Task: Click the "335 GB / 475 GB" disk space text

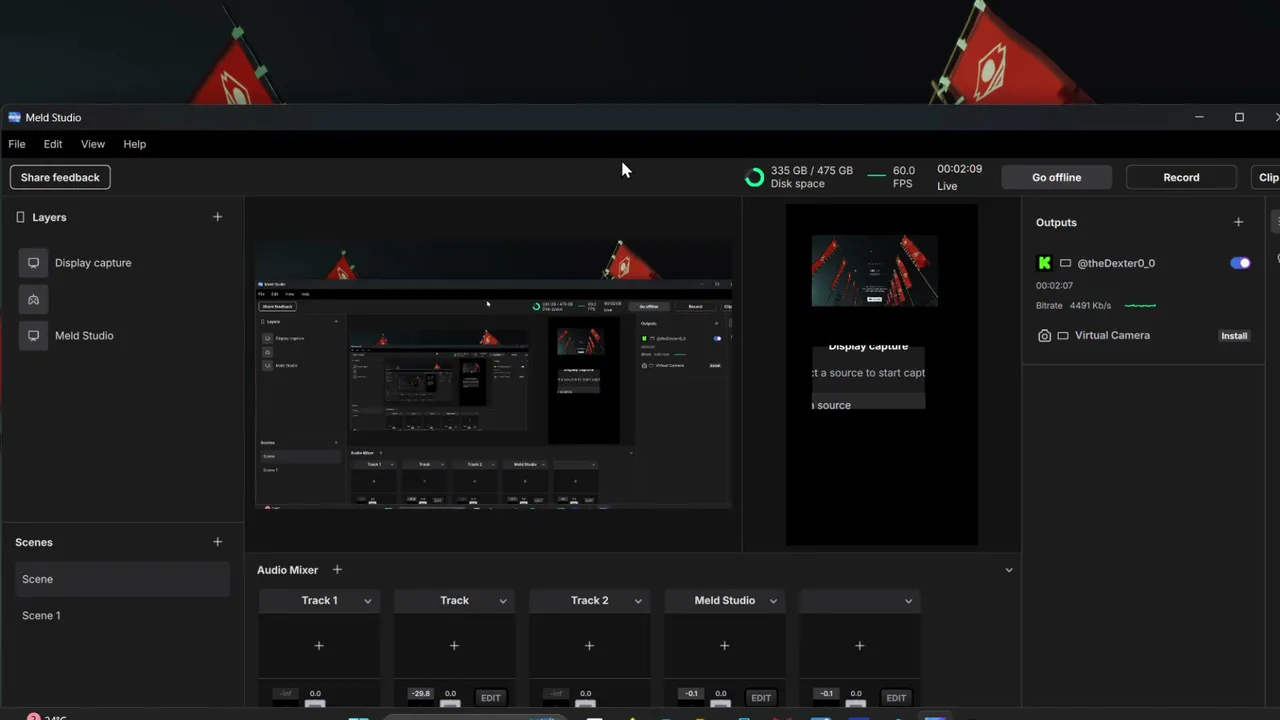Action: pos(812,171)
